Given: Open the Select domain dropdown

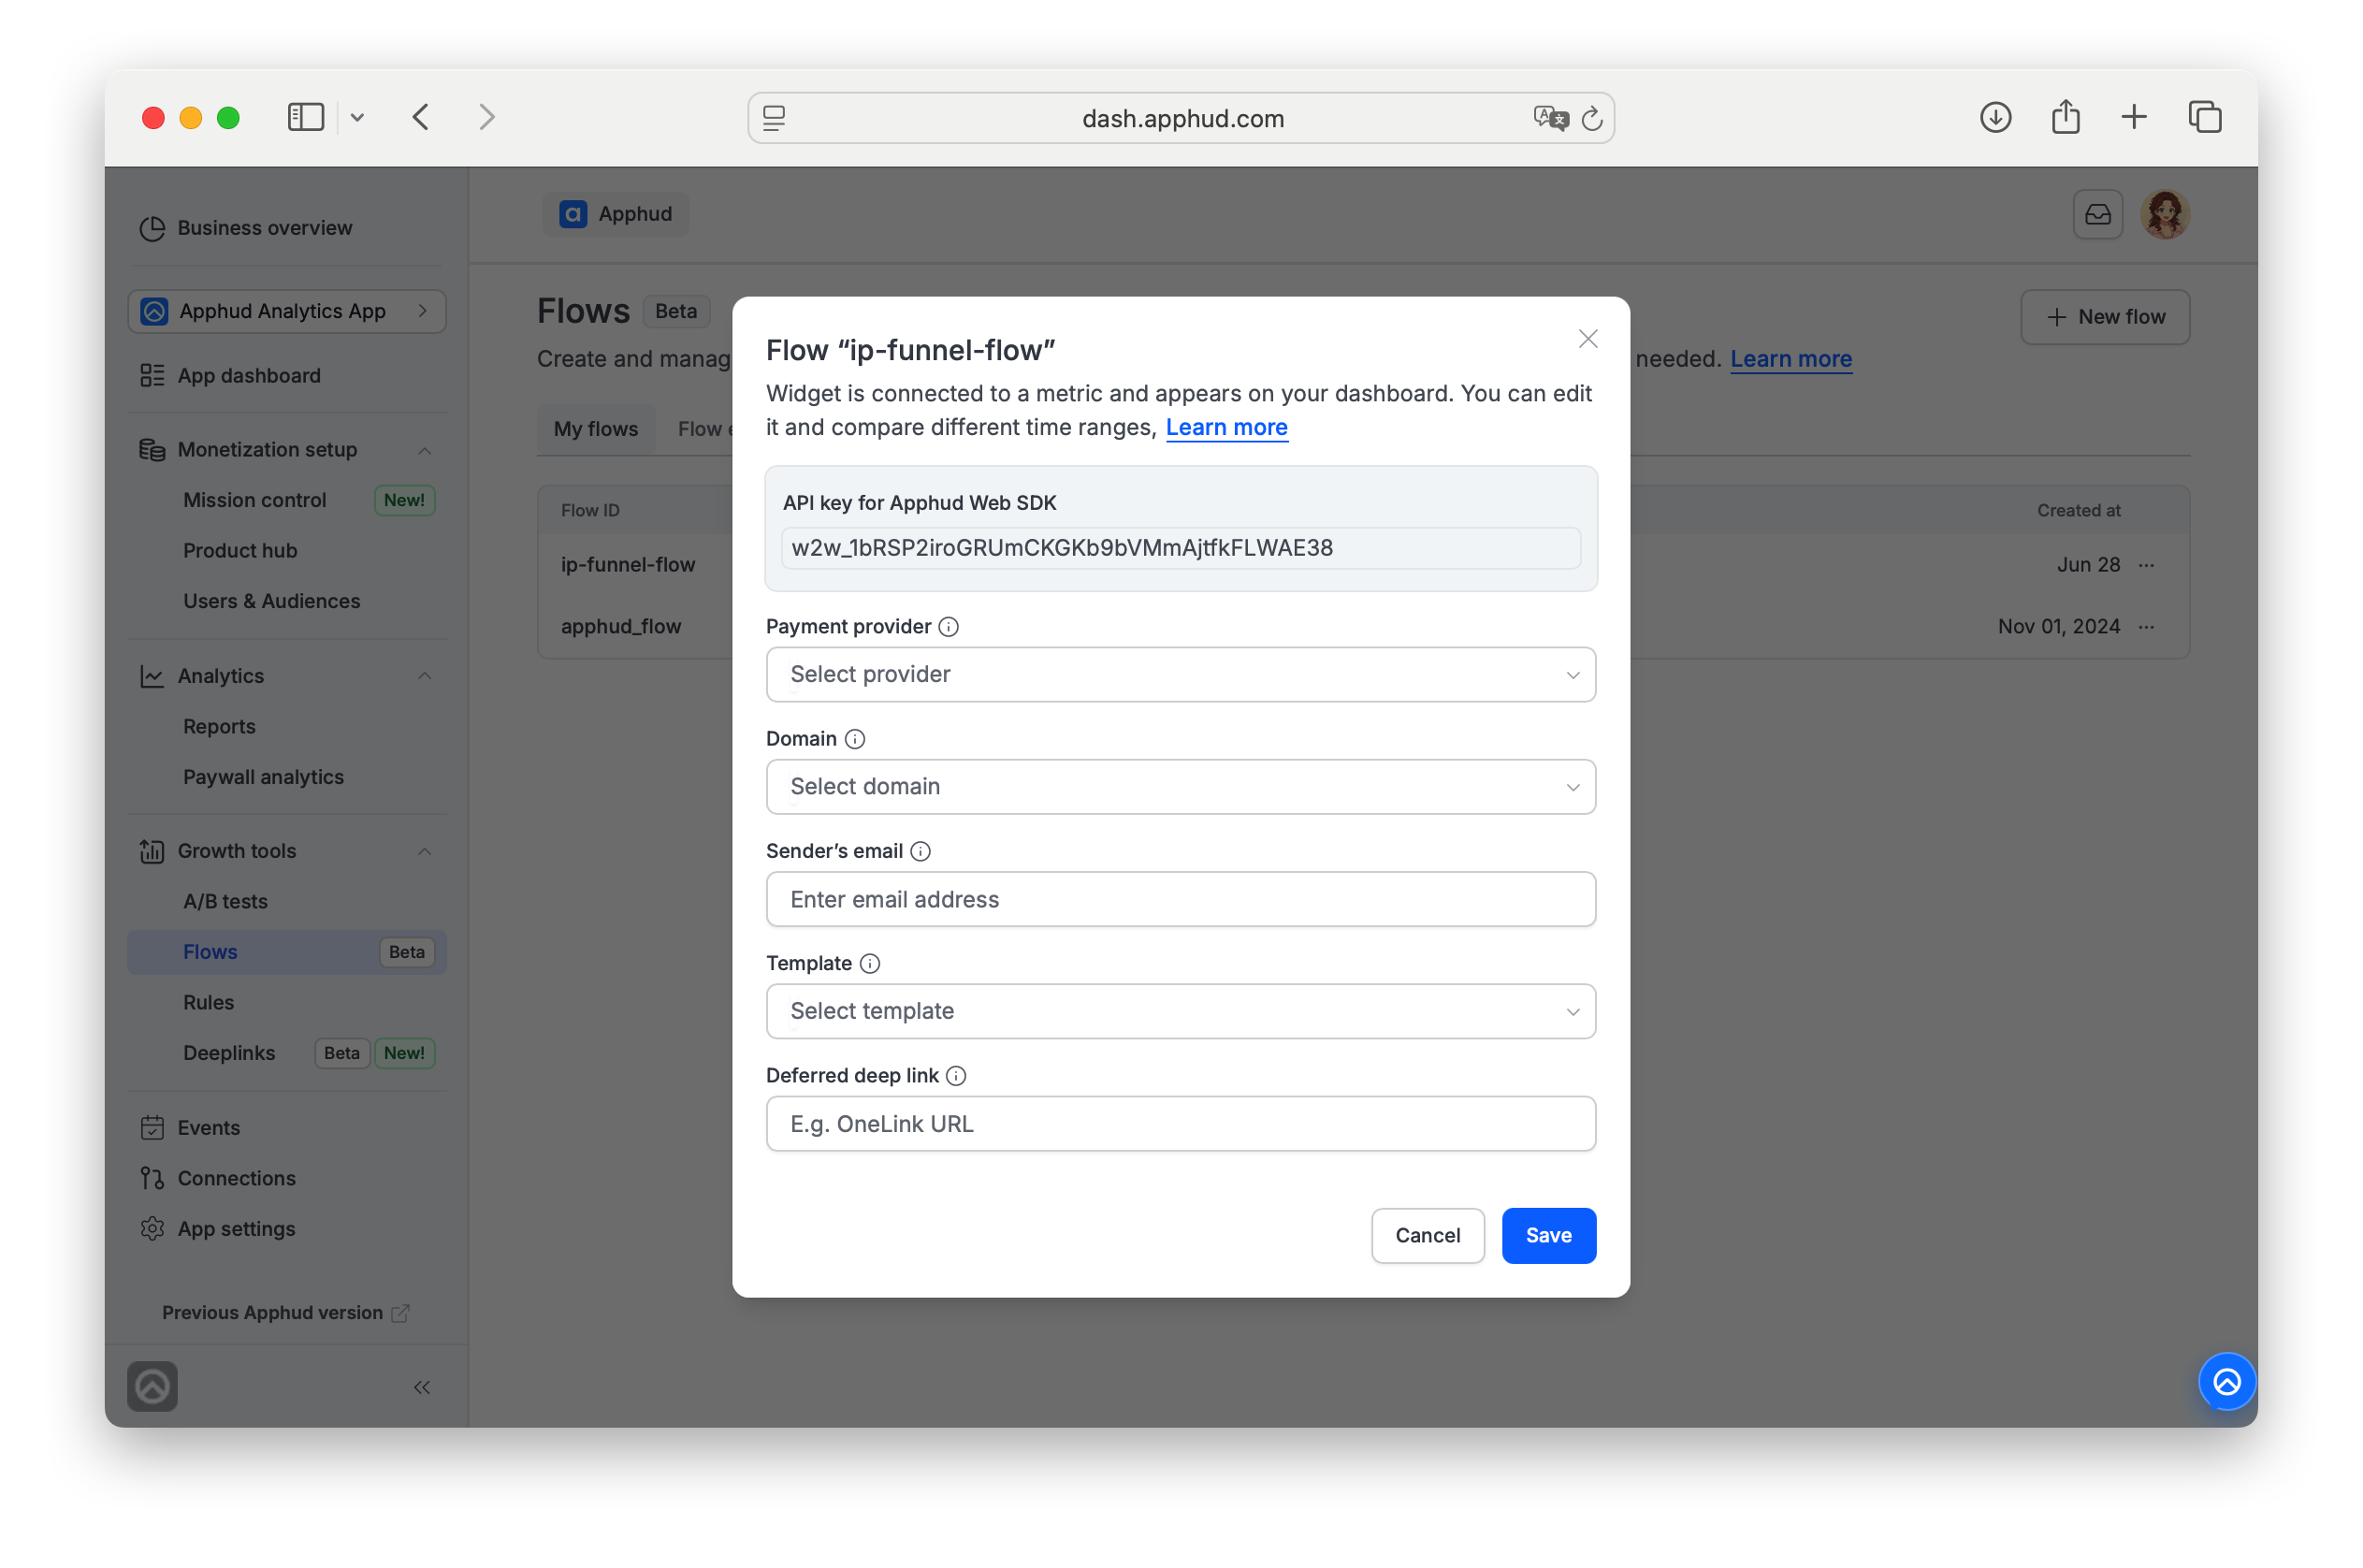Looking at the screenshot, I should (1180, 787).
